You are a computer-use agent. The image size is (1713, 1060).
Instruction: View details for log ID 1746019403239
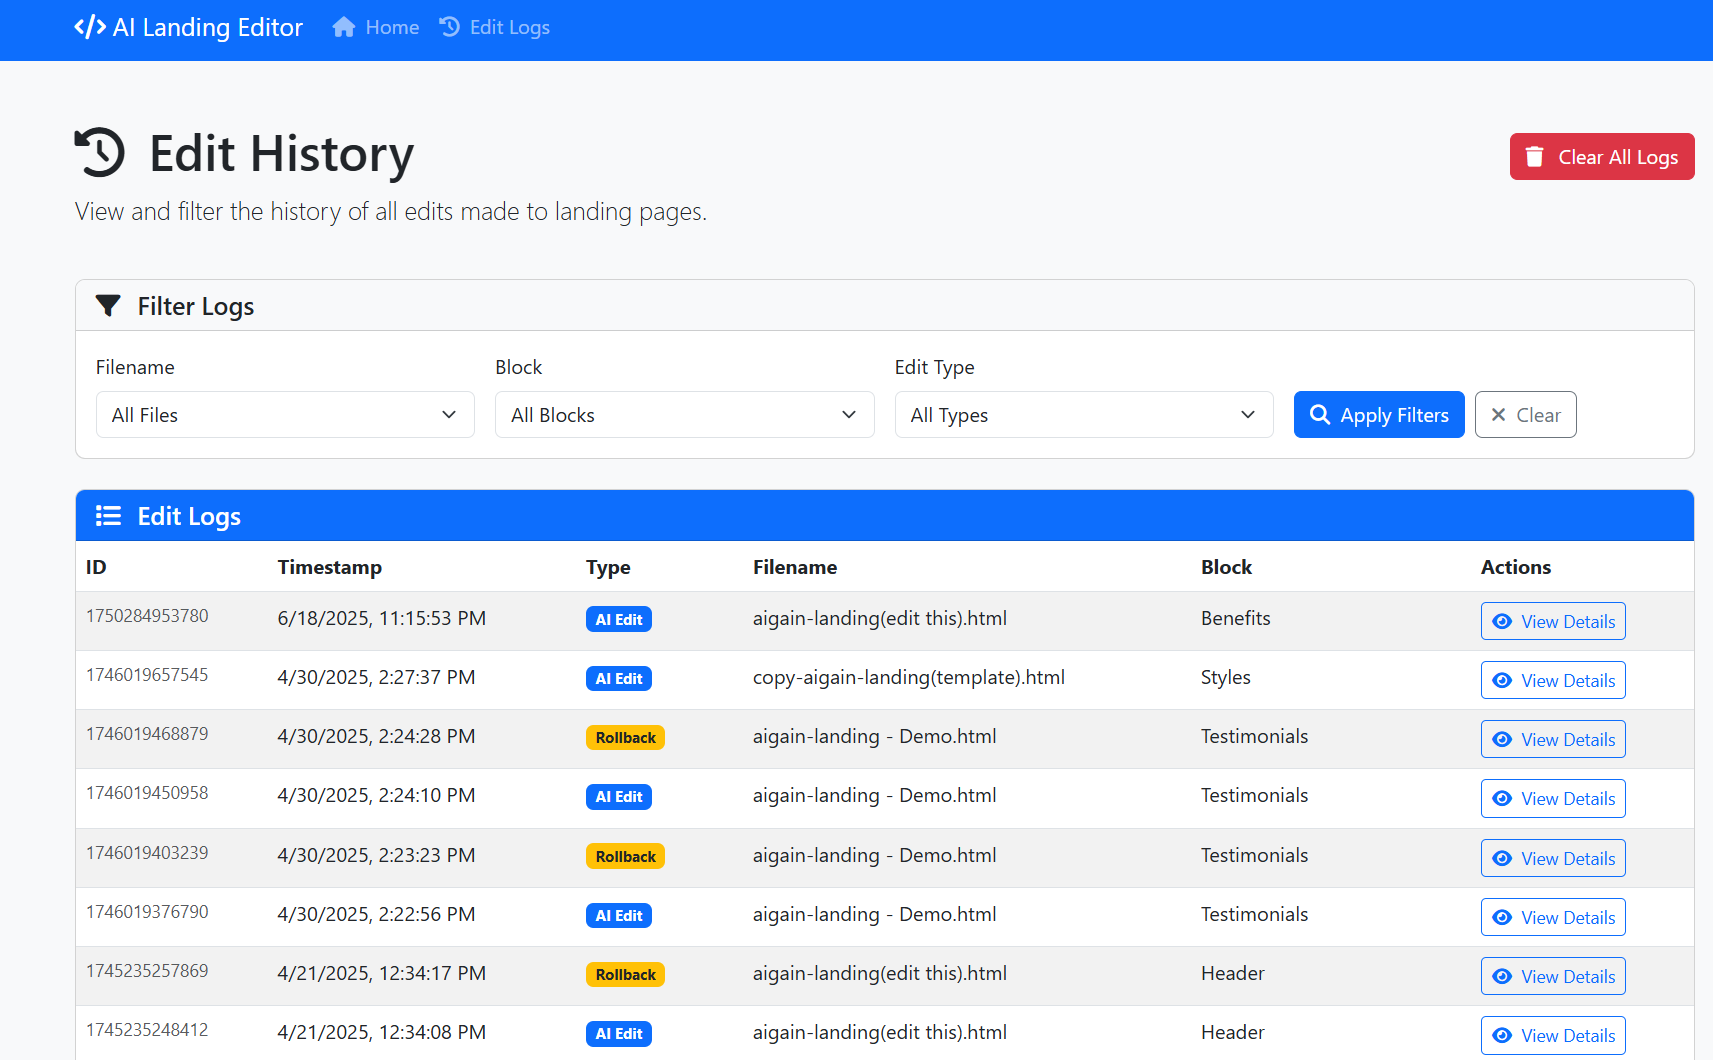tap(1552, 858)
